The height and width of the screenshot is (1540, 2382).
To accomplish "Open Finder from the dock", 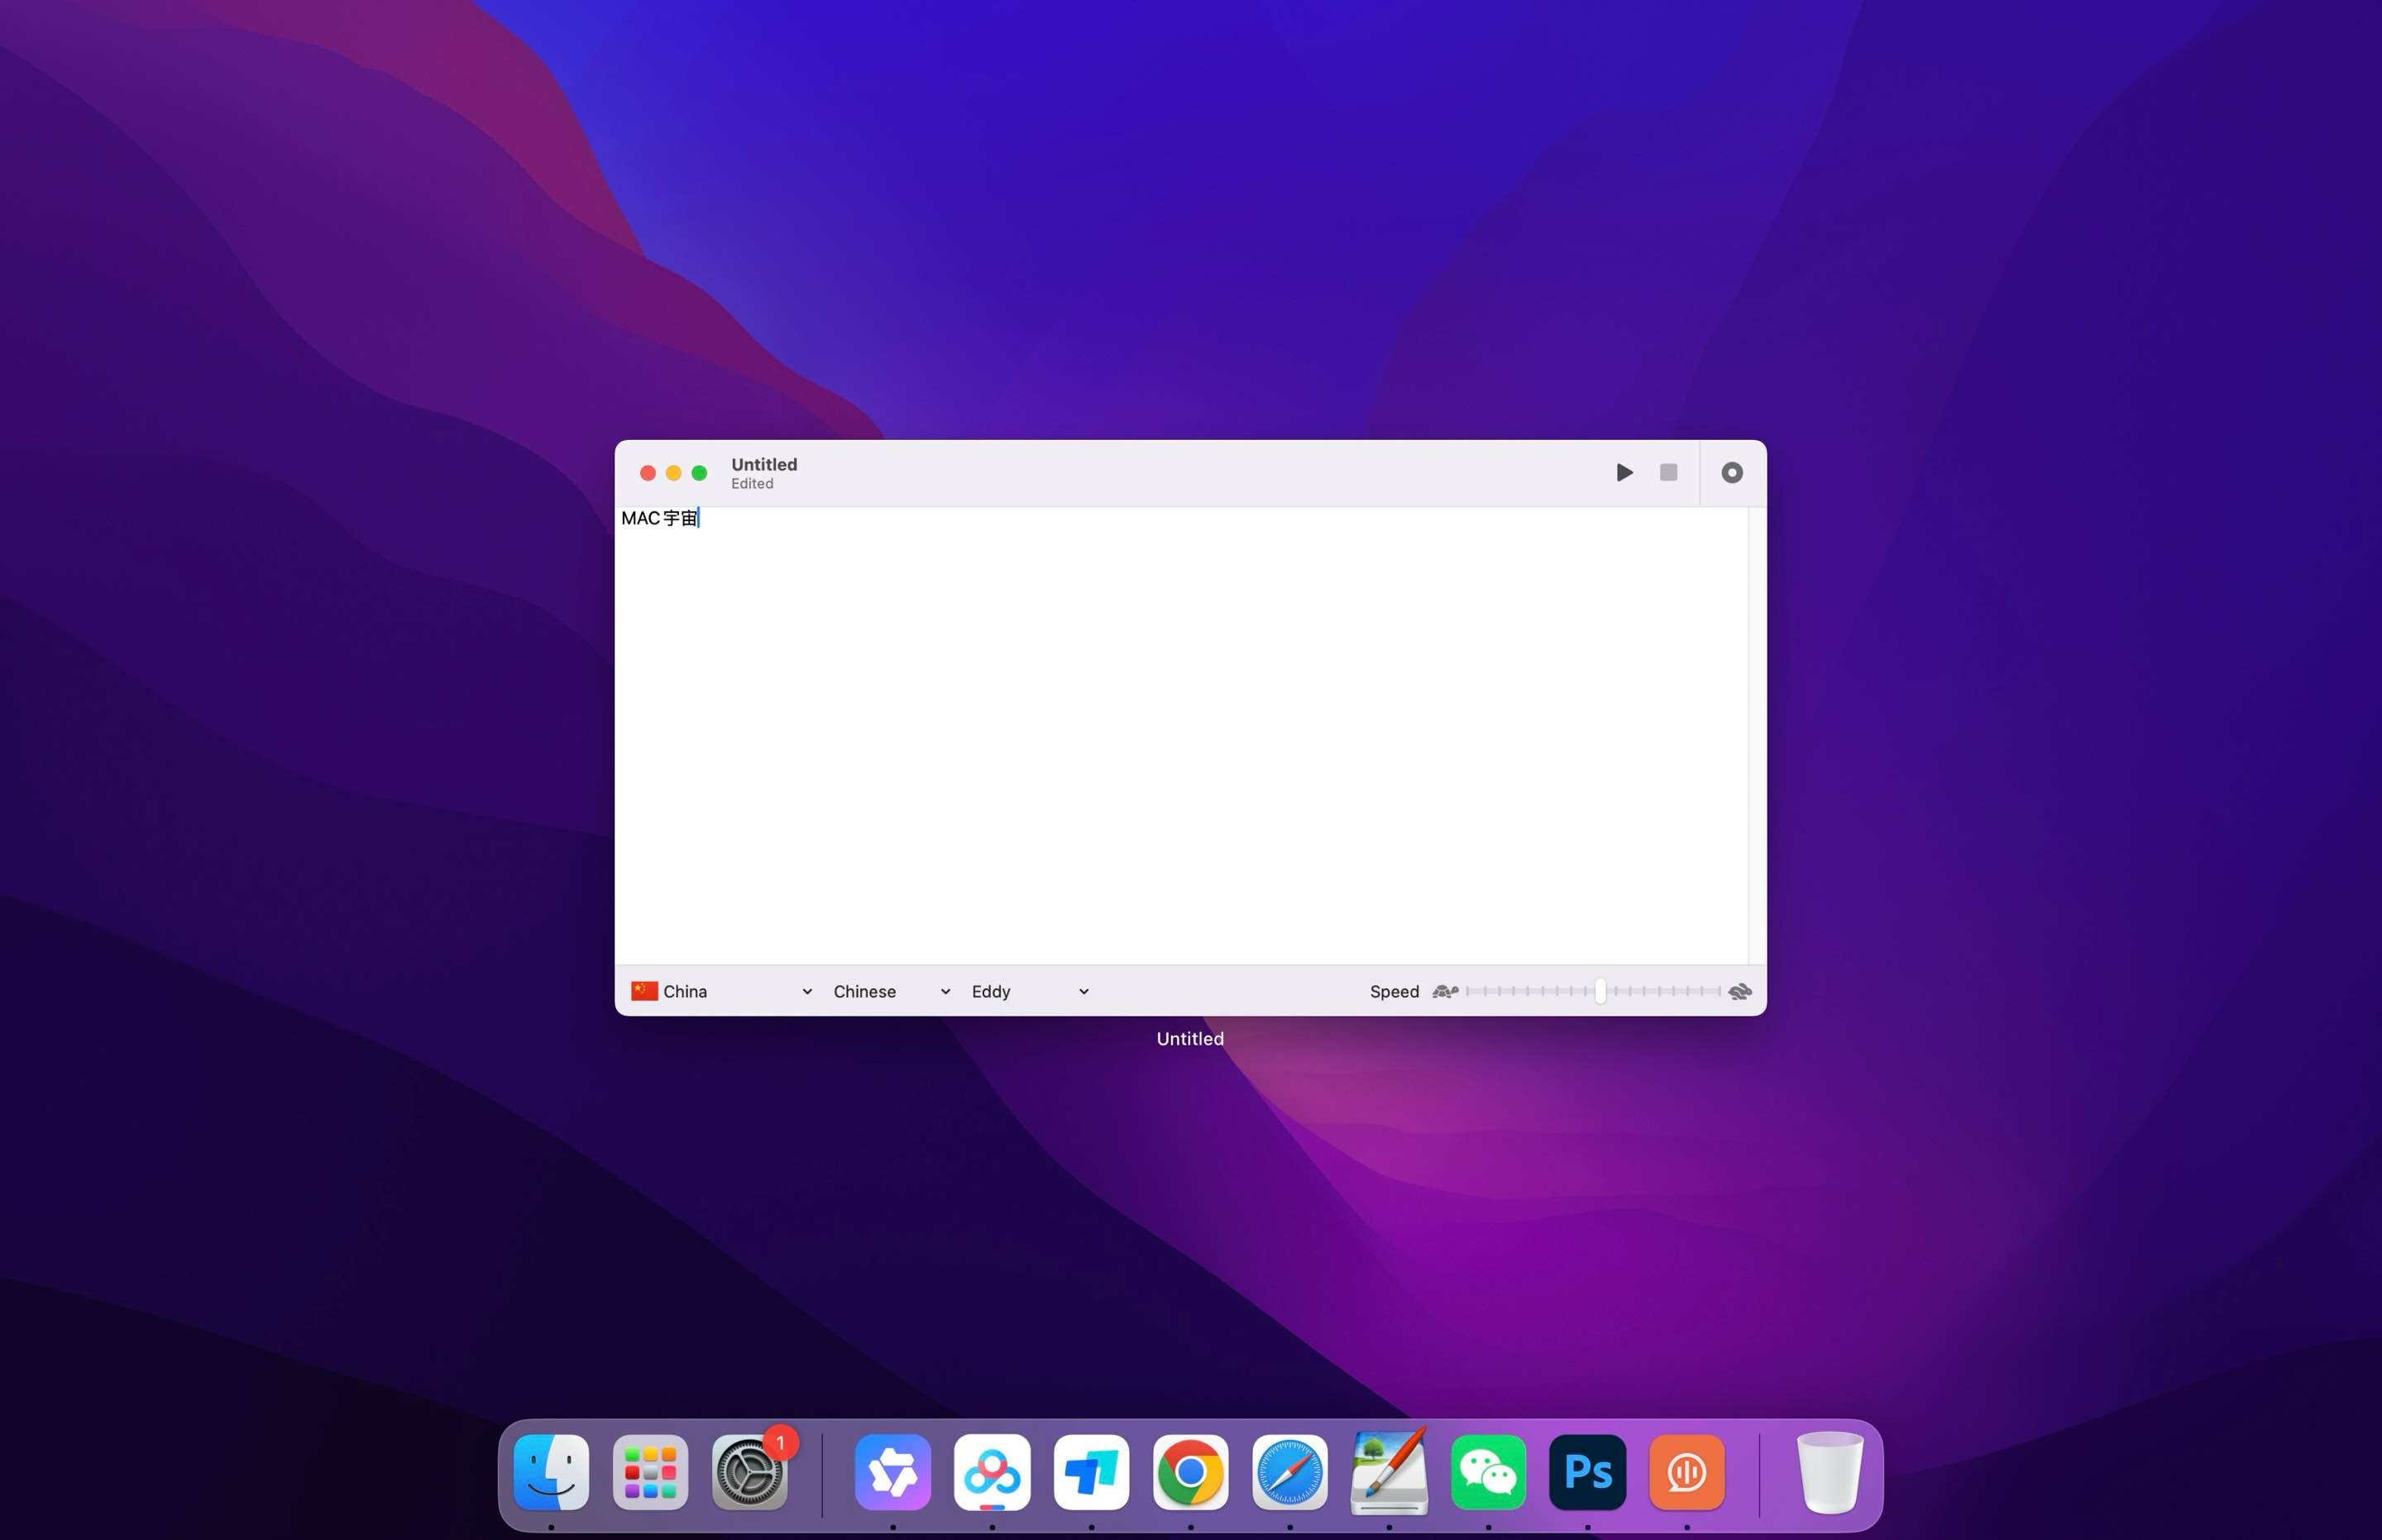I will click(551, 1472).
